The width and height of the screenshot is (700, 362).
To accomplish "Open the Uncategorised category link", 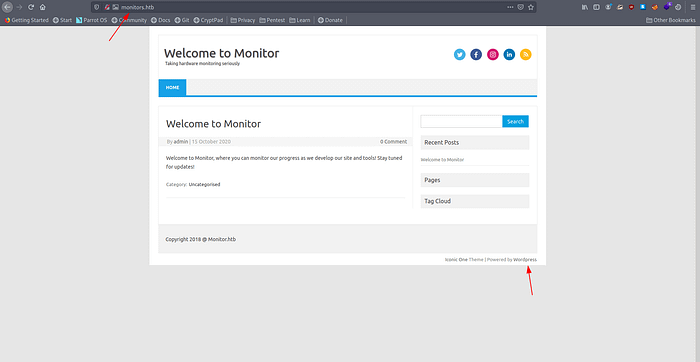I will [204, 184].
